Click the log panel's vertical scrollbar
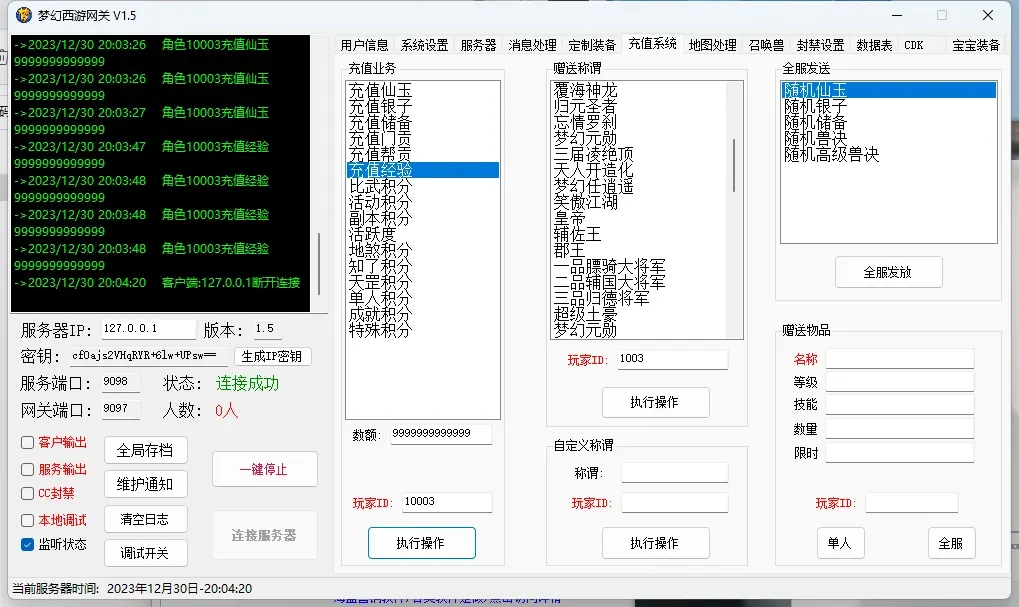Screen dimensions: 1019x607 319,264
